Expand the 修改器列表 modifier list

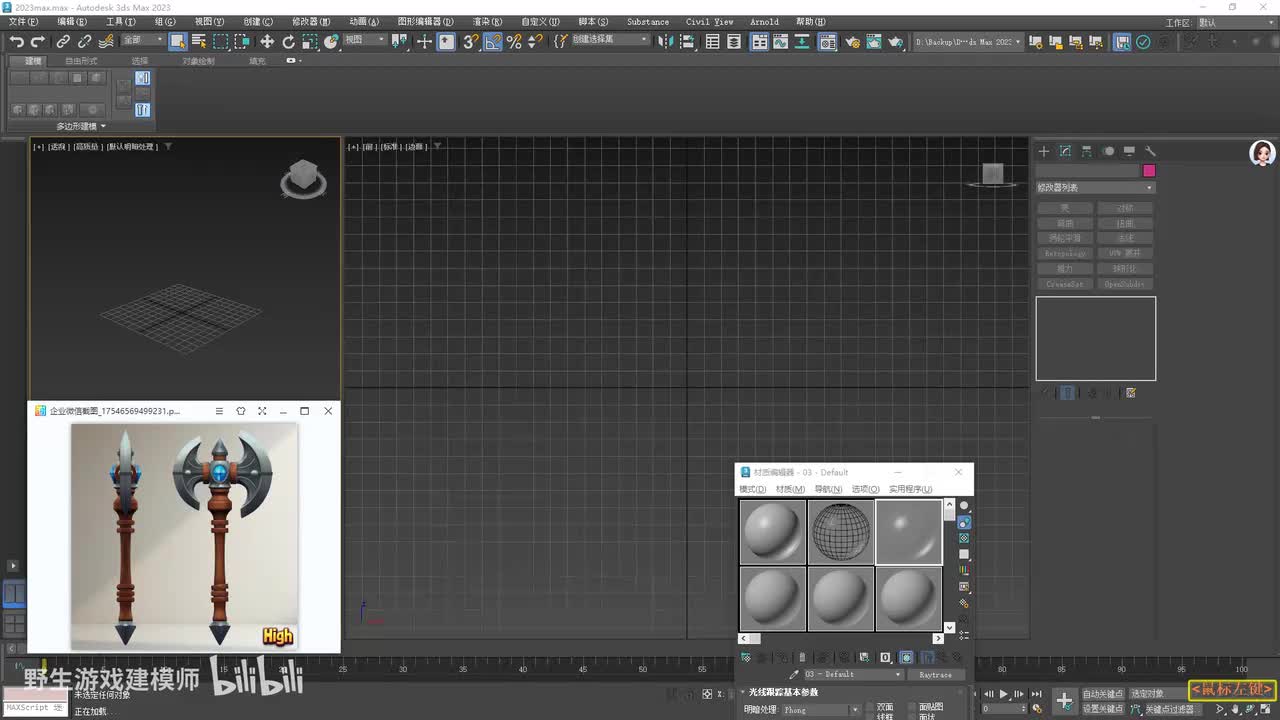(1095, 188)
